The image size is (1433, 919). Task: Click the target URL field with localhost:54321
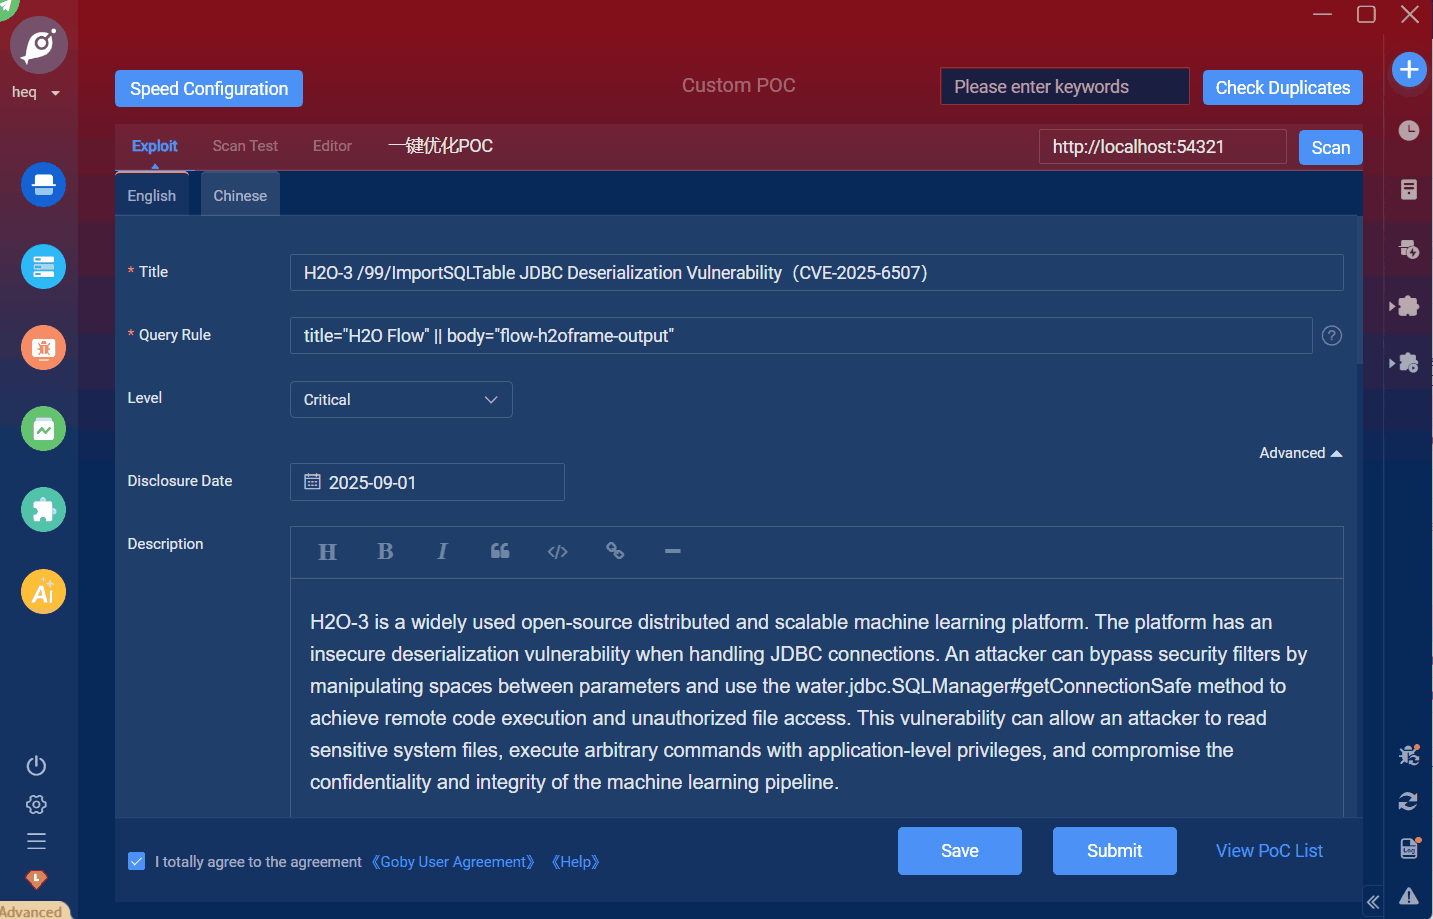pos(1163,147)
